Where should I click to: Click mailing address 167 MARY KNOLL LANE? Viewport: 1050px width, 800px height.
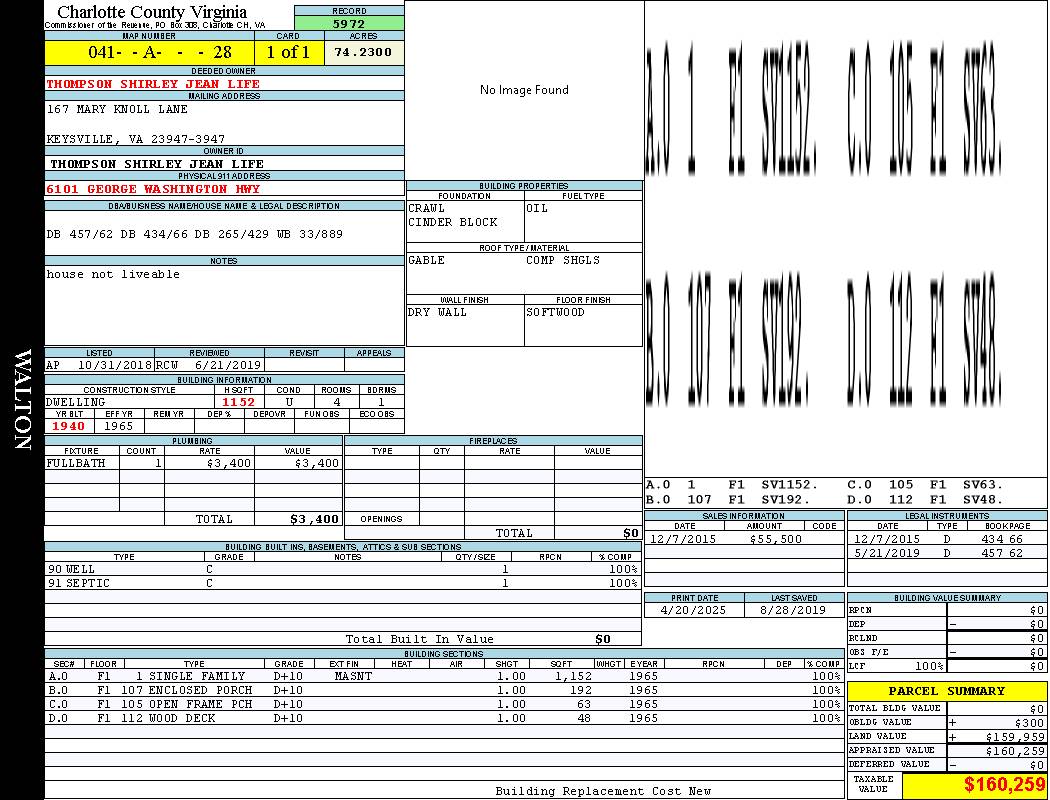click(x=117, y=108)
